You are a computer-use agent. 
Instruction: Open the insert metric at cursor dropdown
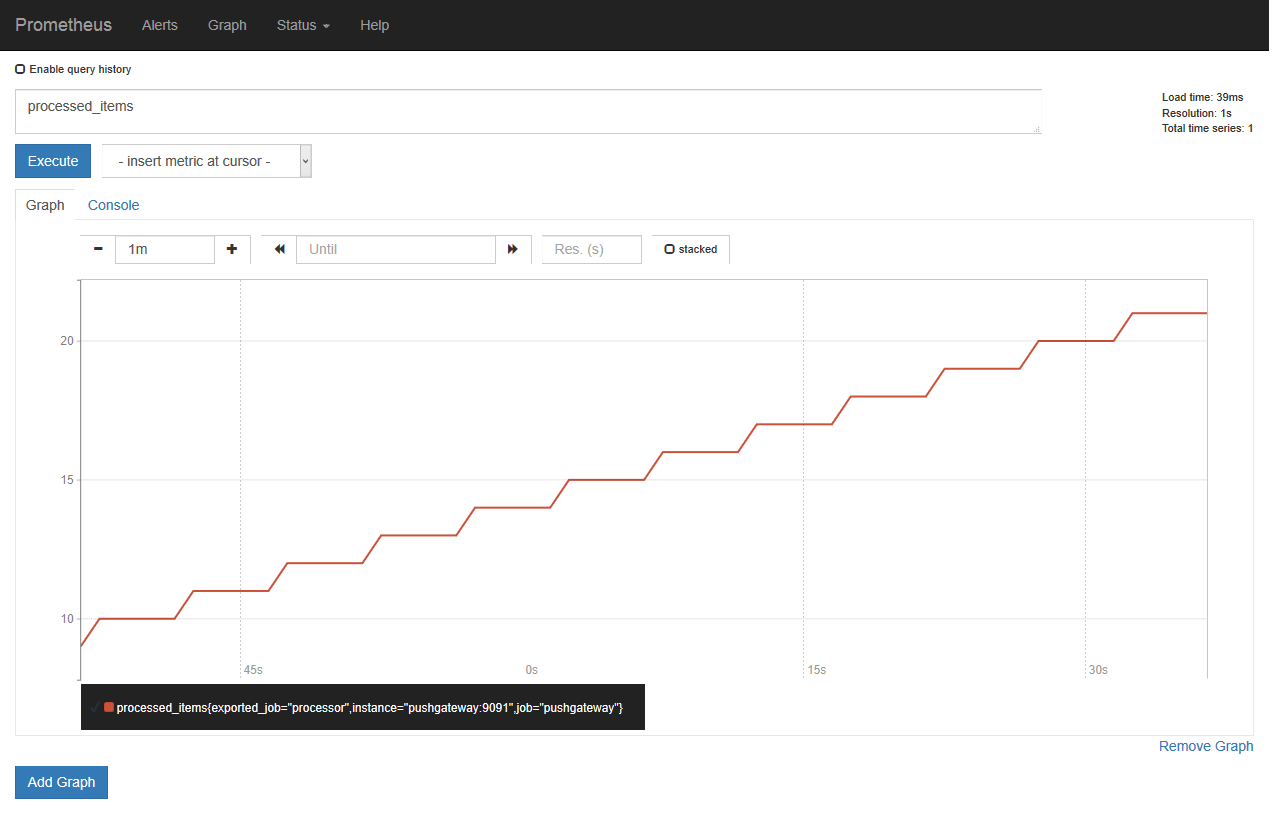(x=206, y=160)
